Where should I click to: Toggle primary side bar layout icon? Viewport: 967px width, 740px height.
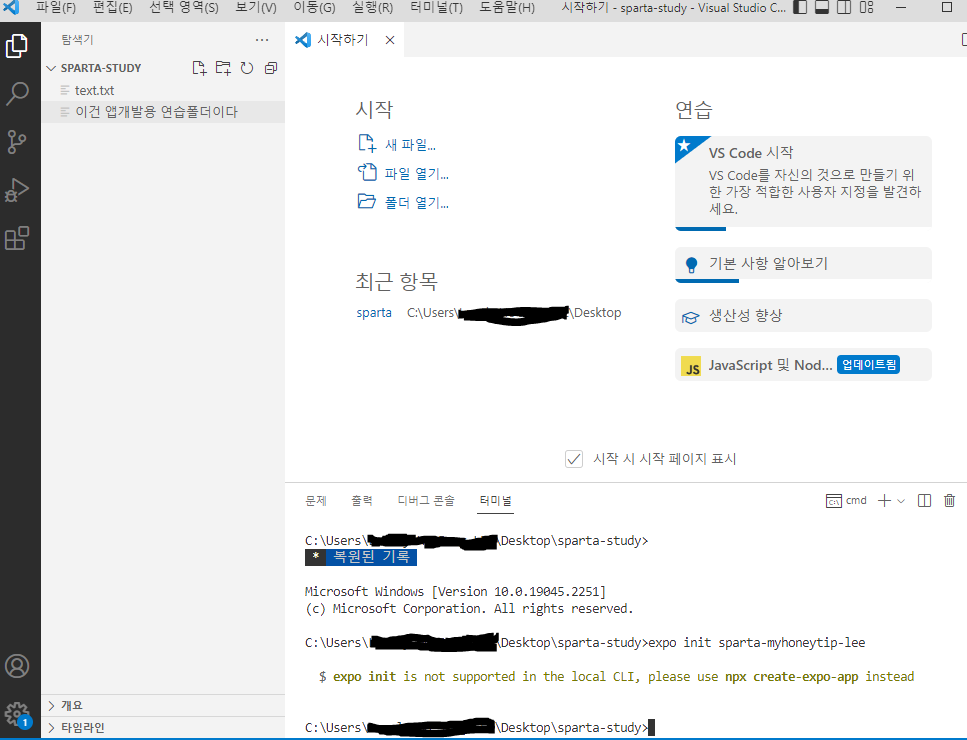point(800,7)
